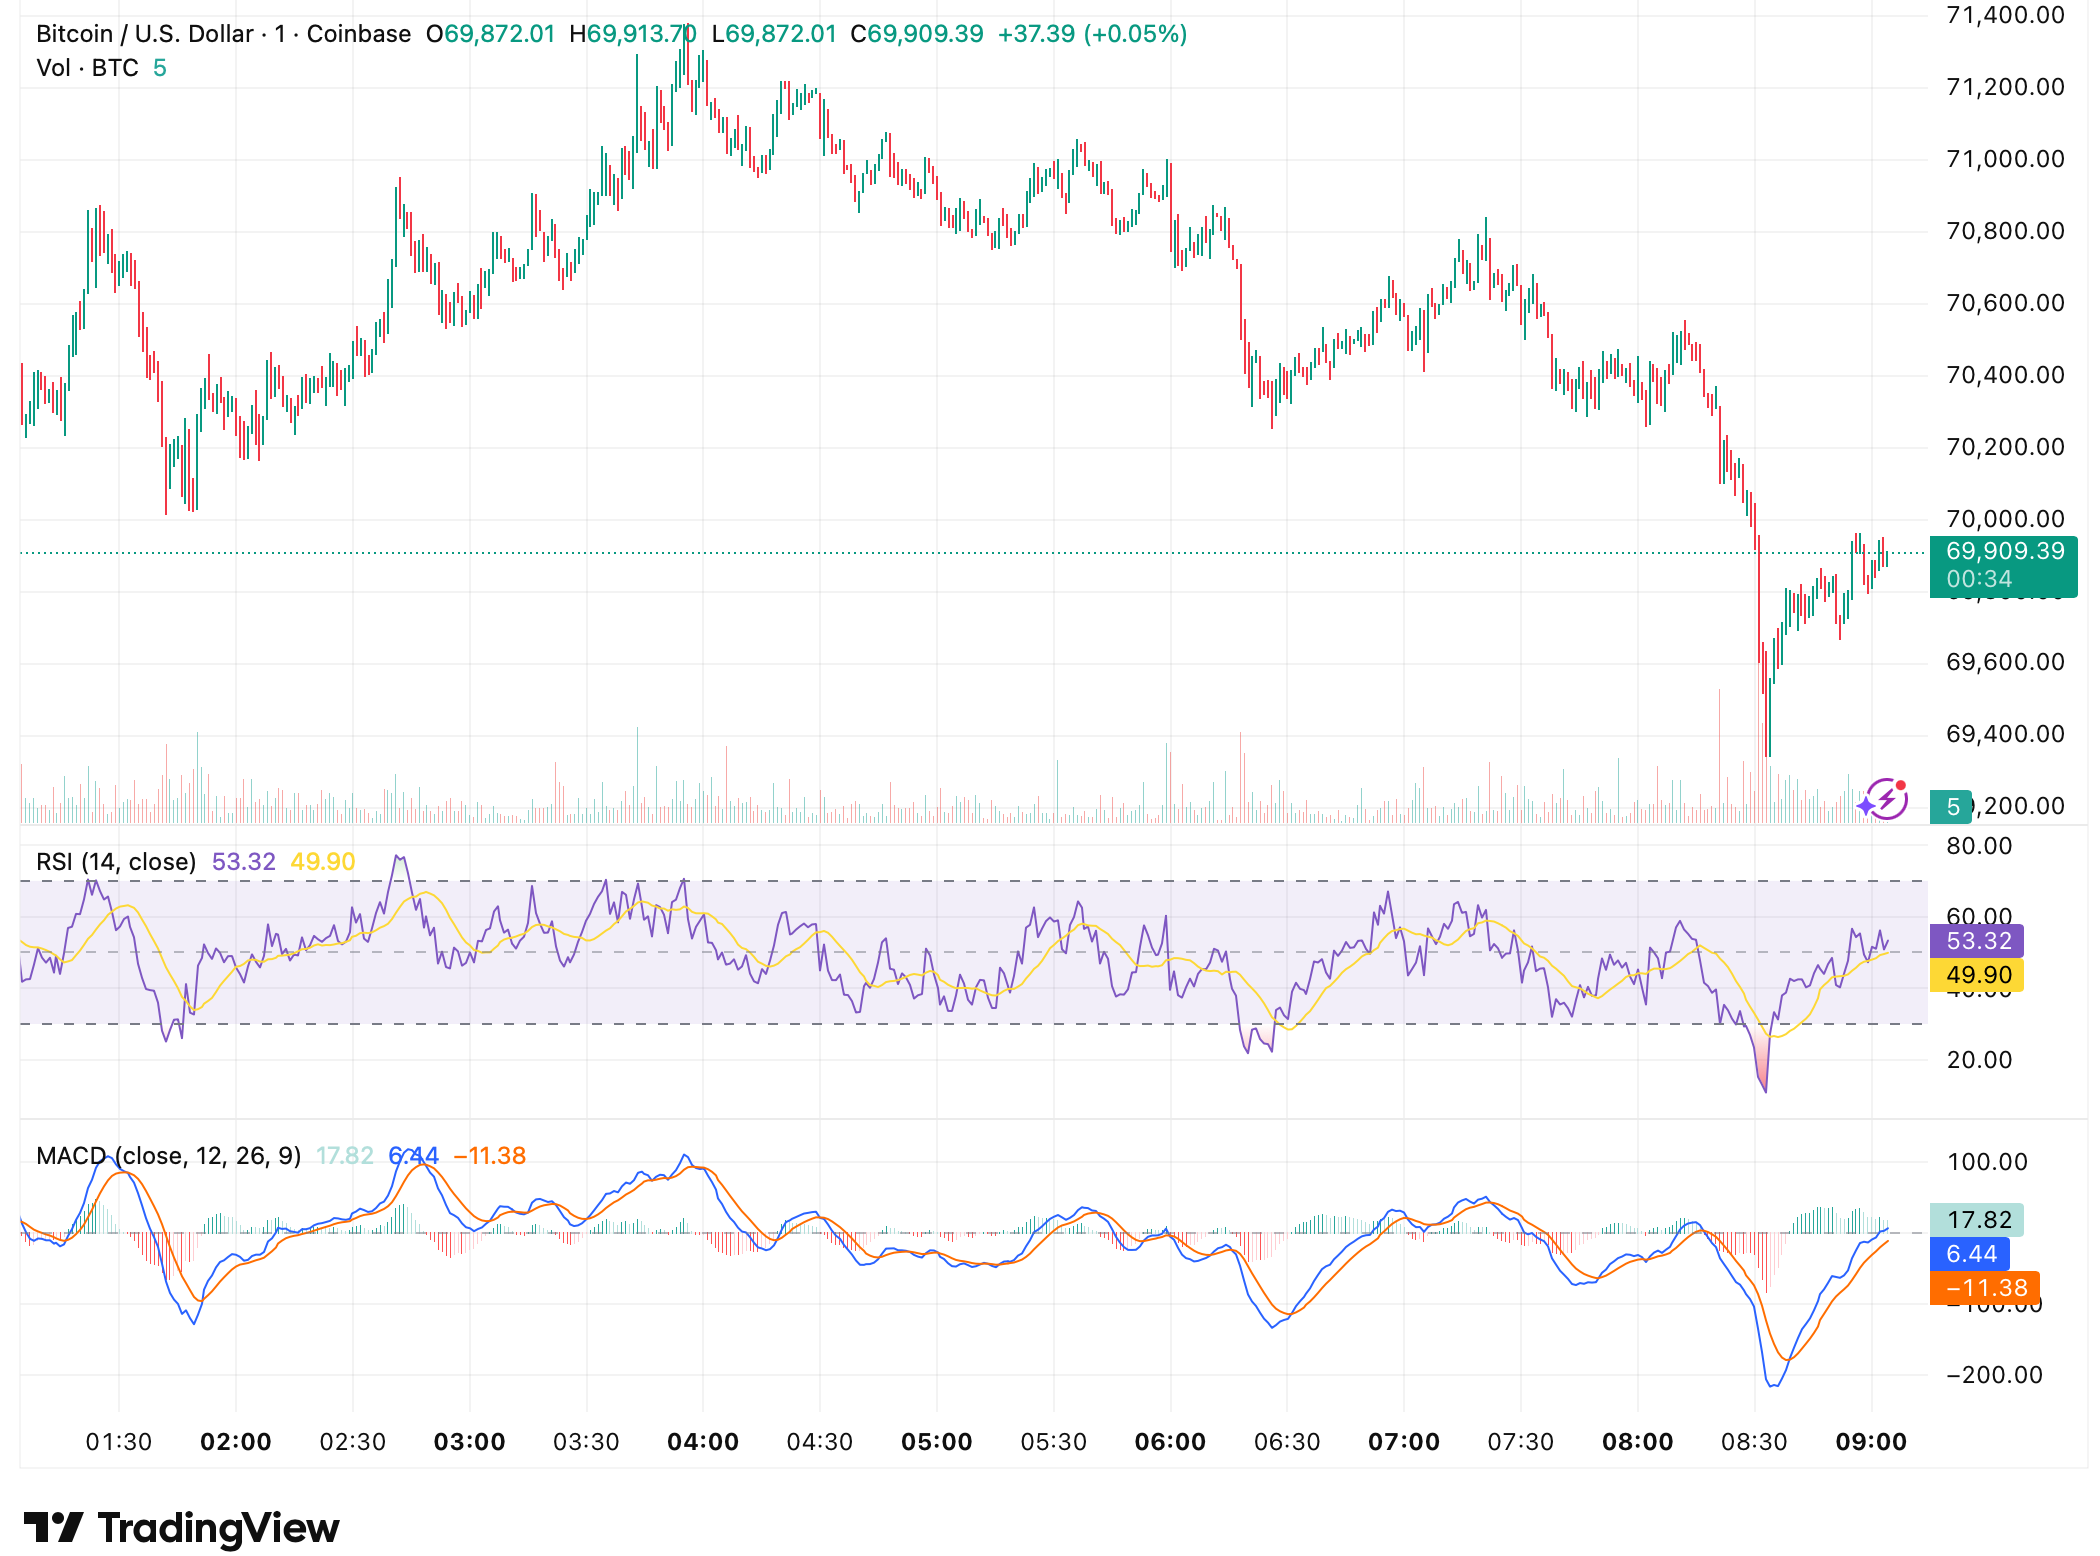Click the lightning bolt inside the purple circle icon
2100x1556 pixels.
pos(1887,801)
